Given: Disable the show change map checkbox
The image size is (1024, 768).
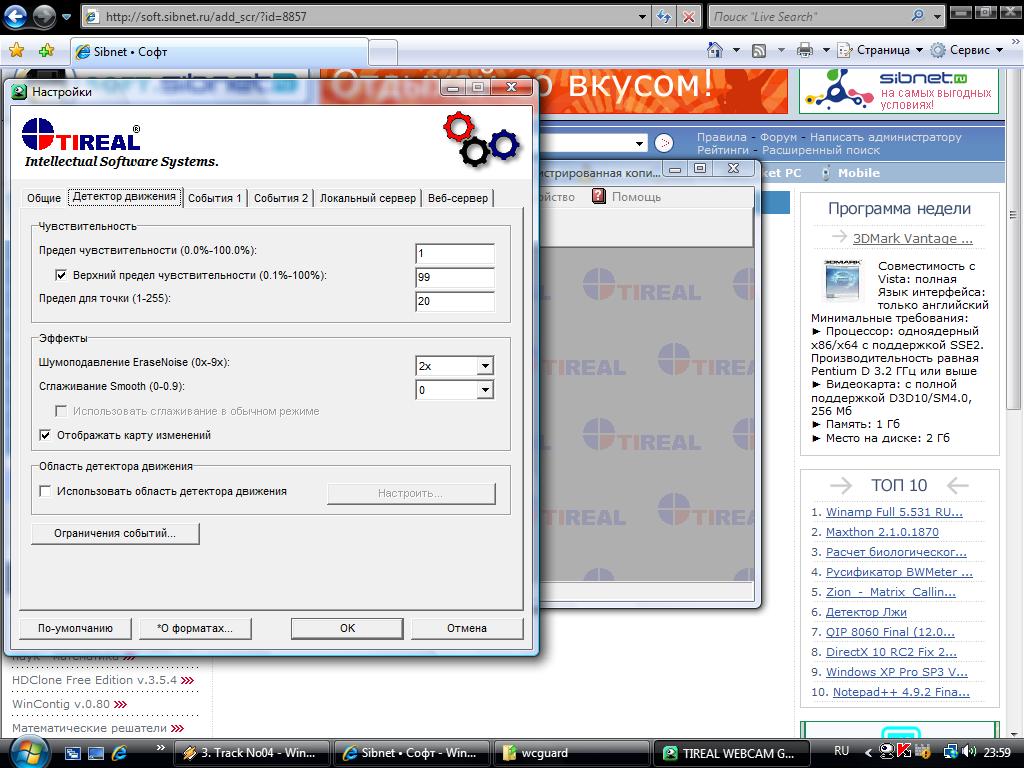Looking at the screenshot, I should coord(45,435).
